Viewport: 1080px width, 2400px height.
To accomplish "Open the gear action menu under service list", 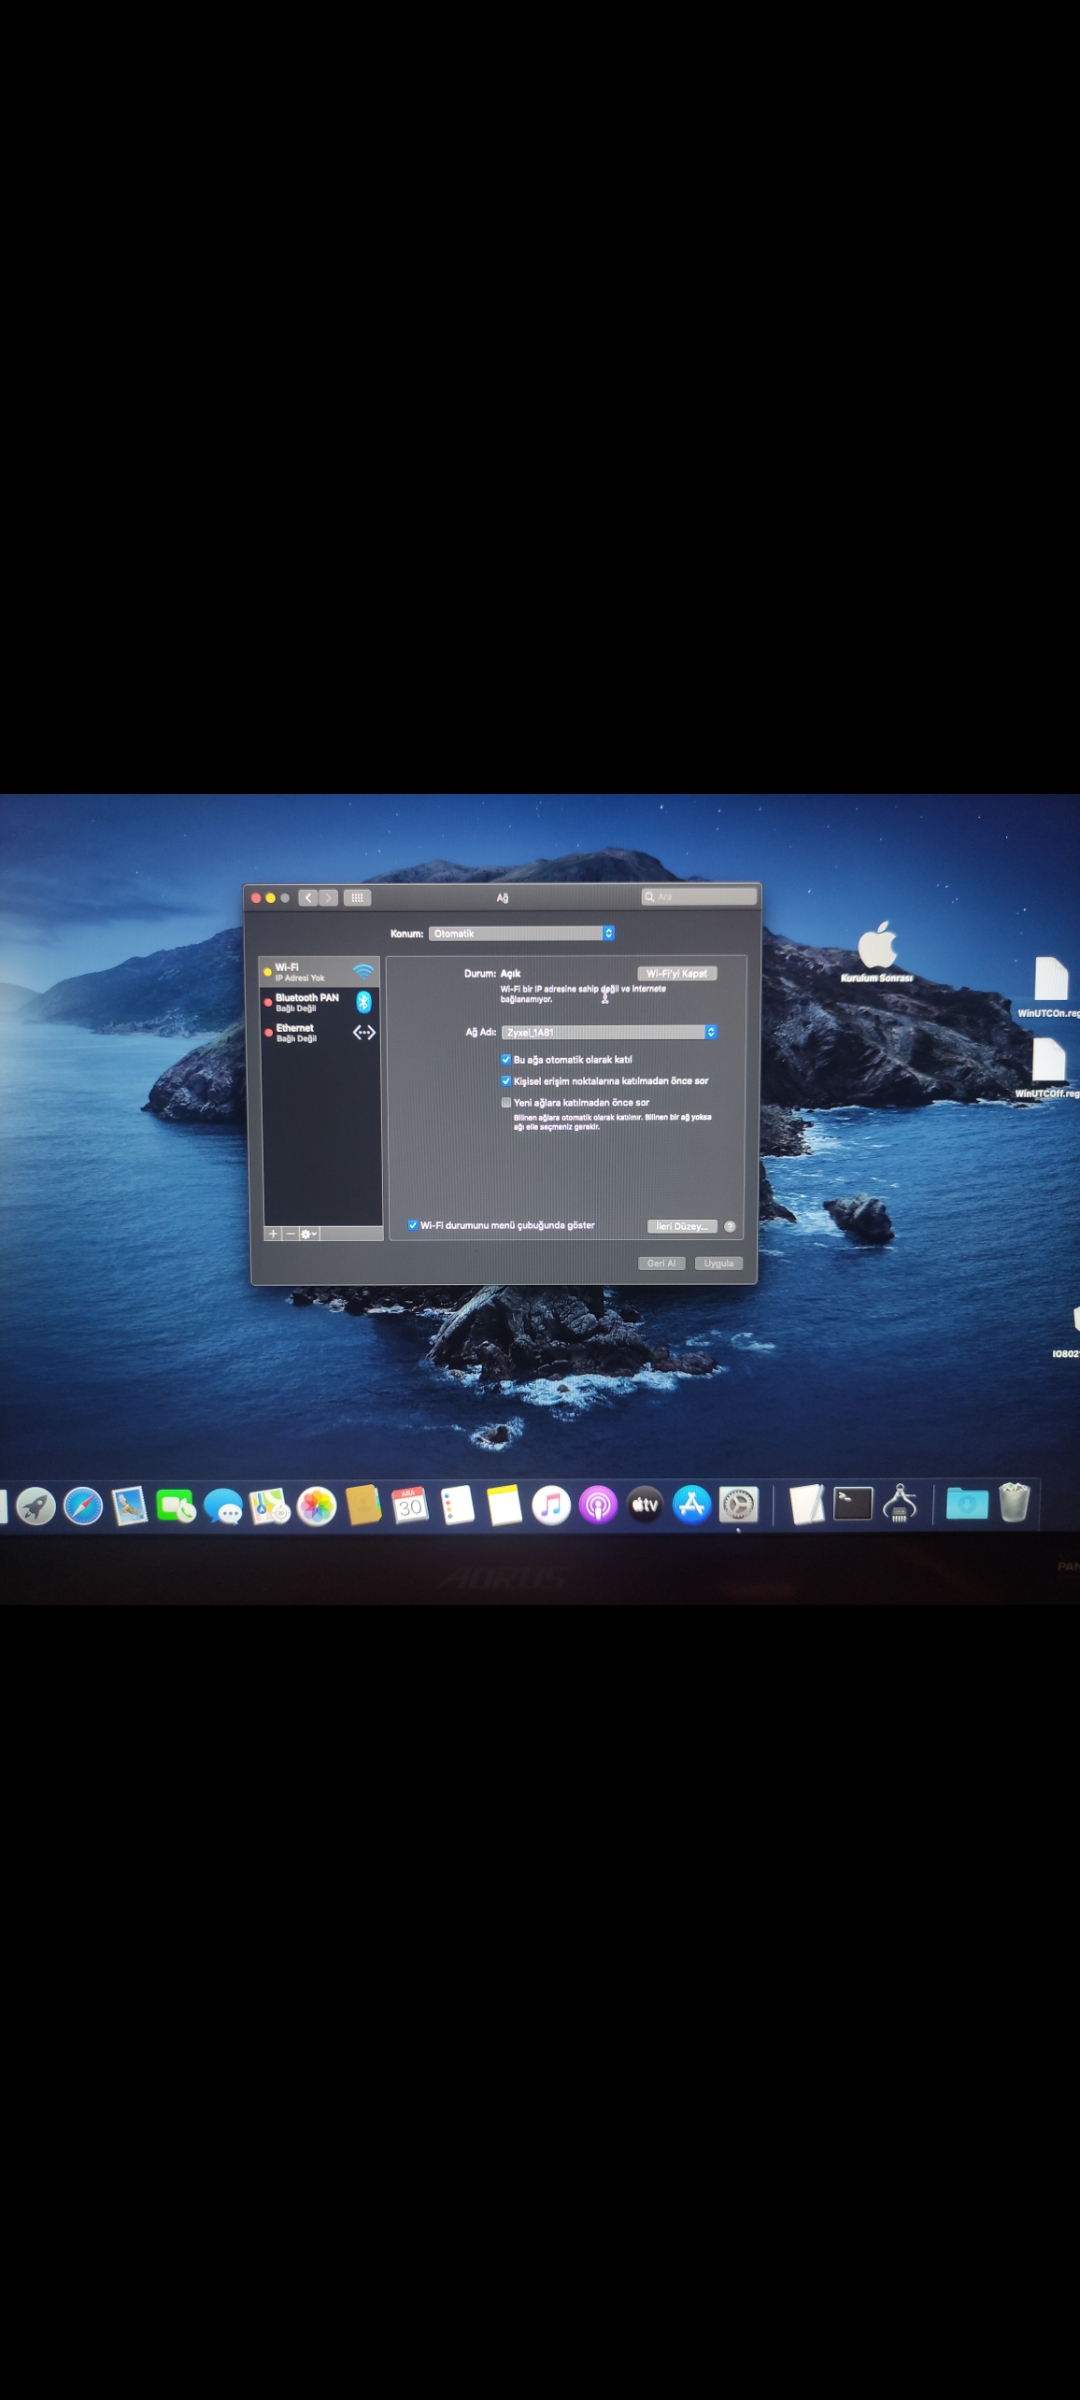I will point(309,1234).
